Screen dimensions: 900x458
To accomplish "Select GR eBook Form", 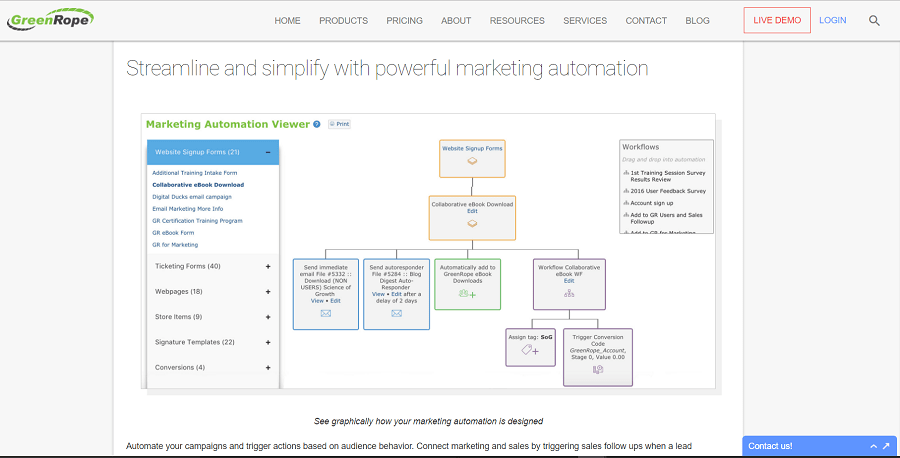I will coord(173,233).
